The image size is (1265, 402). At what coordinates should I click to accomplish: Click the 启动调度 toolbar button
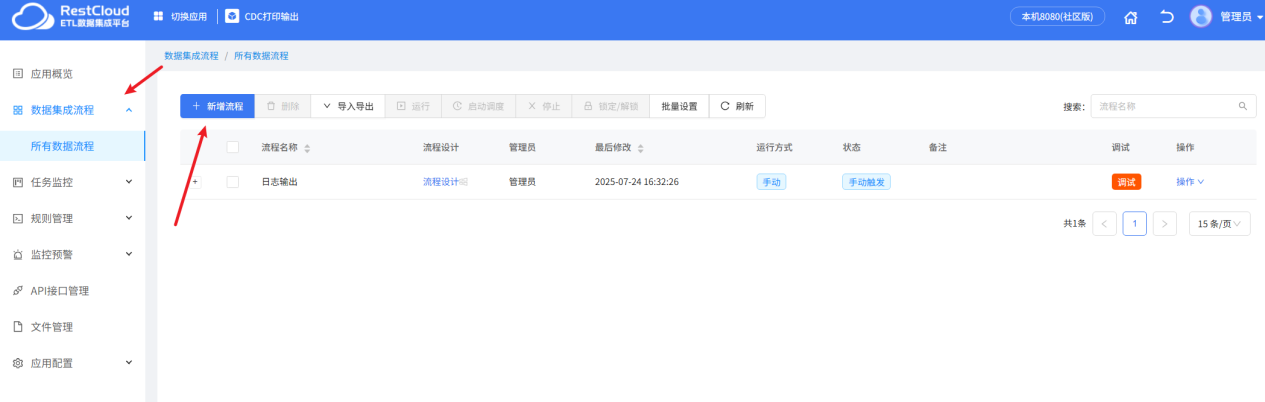(478, 106)
